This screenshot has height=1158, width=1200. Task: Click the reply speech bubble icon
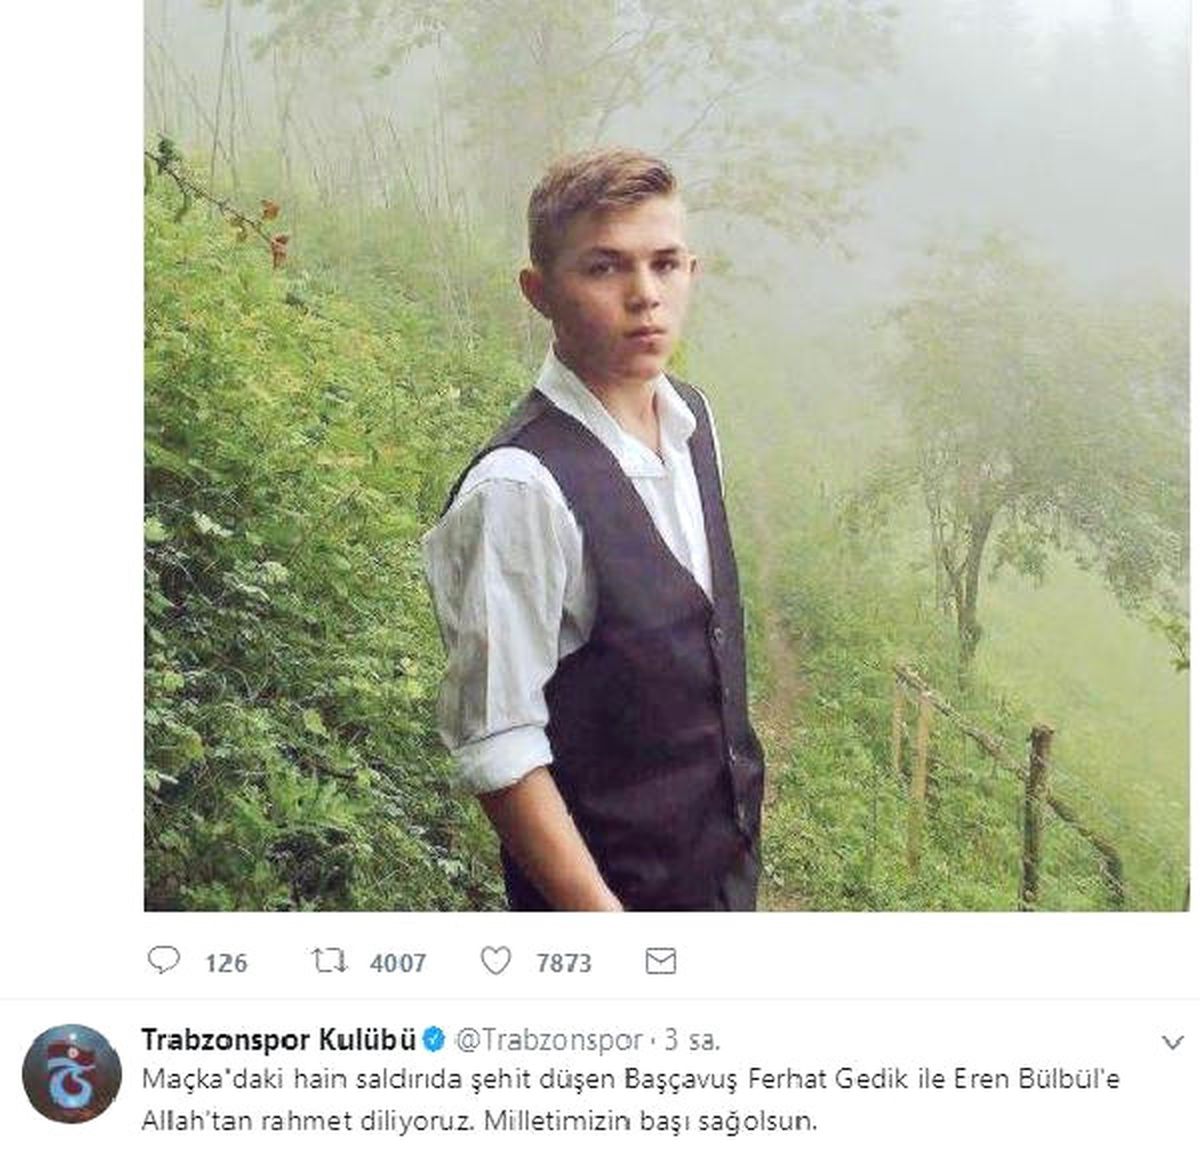point(162,961)
